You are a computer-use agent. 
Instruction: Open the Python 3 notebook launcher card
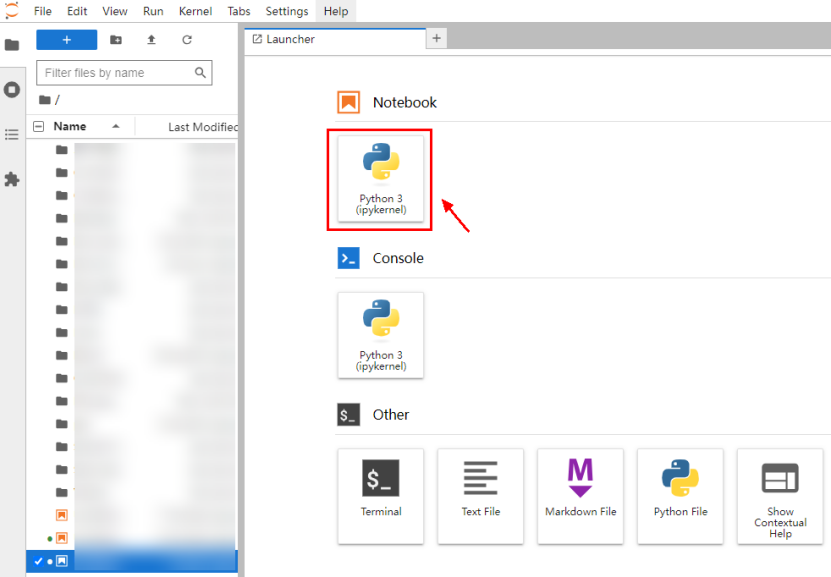point(380,178)
